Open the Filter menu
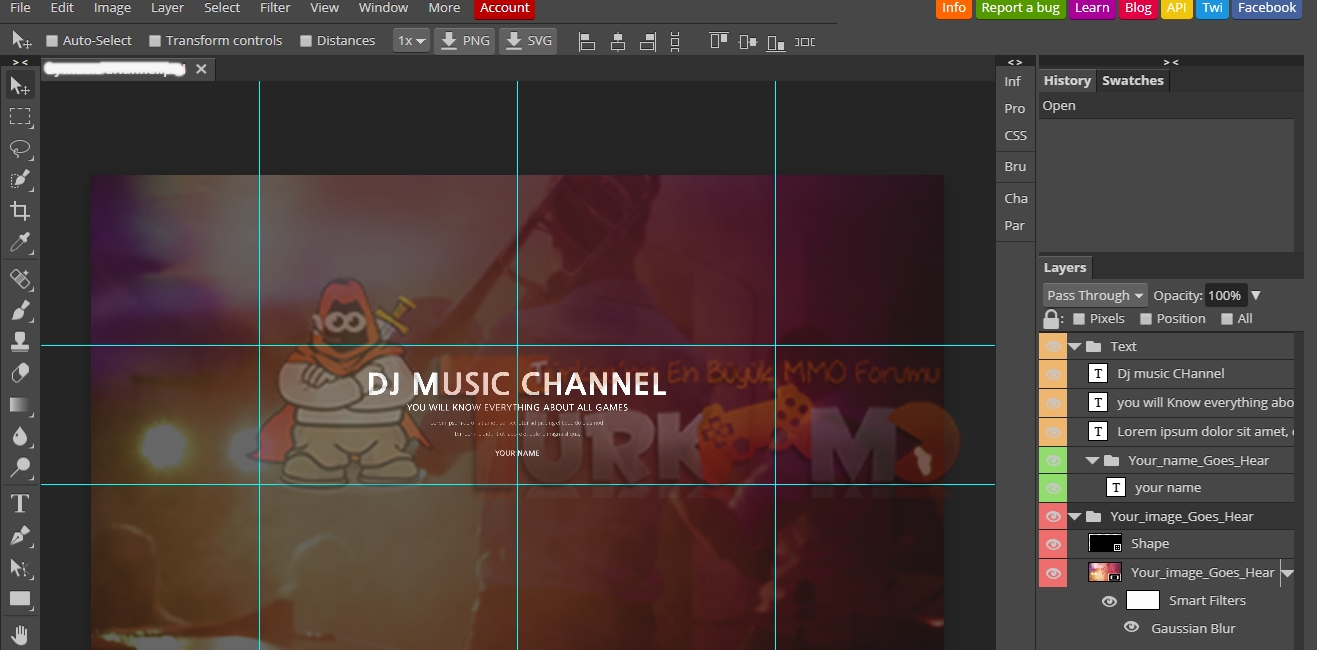 pyautogui.click(x=275, y=8)
